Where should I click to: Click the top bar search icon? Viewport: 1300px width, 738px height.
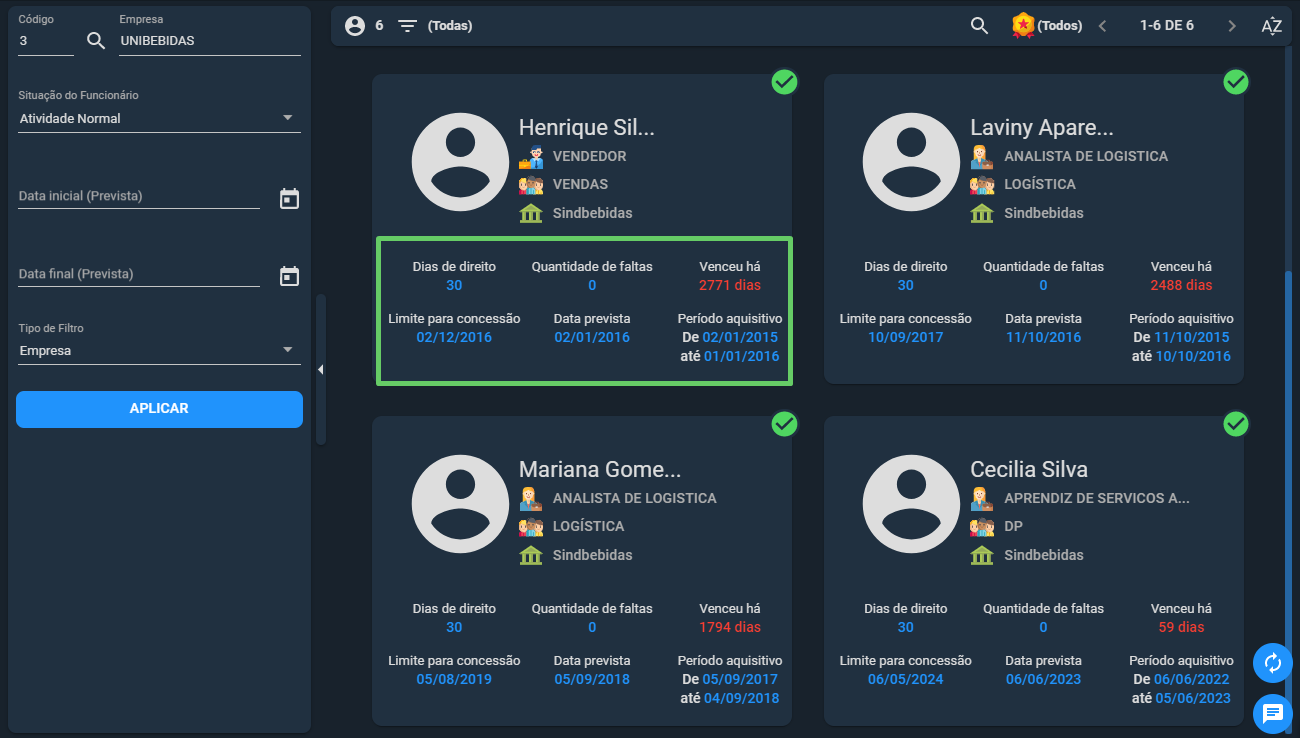pyautogui.click(x=980, y=26)
